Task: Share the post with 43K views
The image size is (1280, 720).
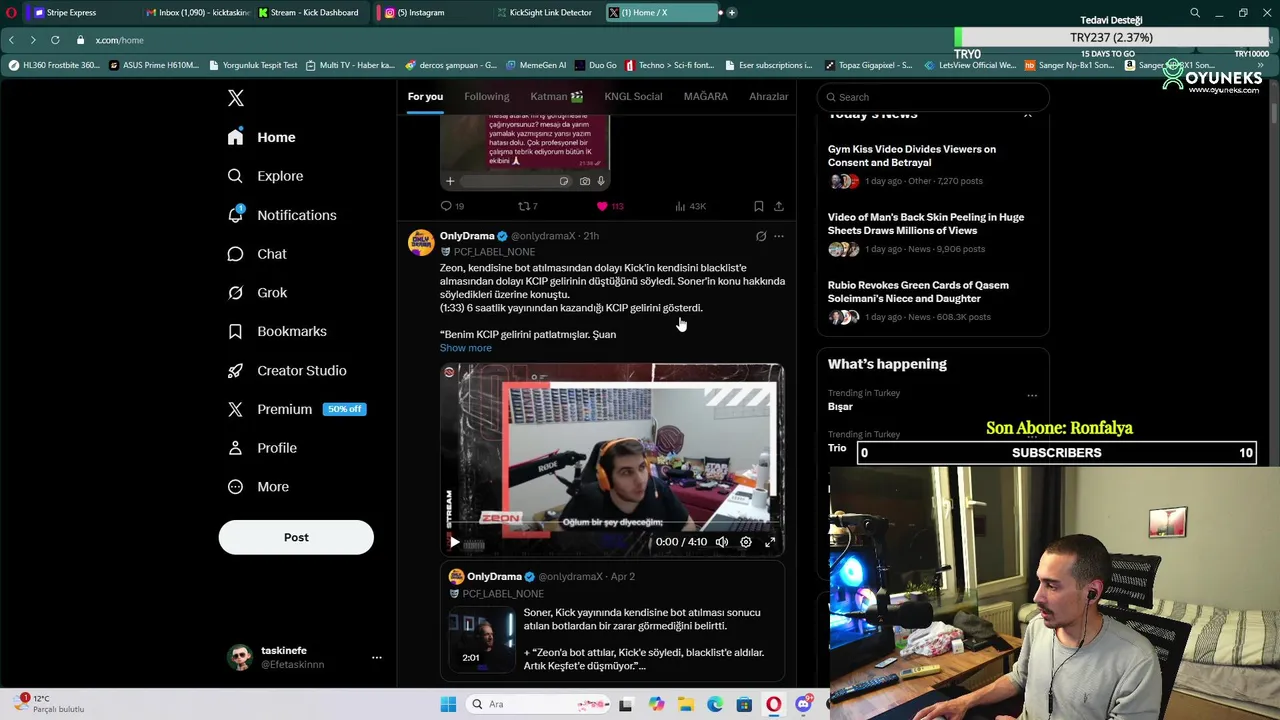Action: [779, 206]
